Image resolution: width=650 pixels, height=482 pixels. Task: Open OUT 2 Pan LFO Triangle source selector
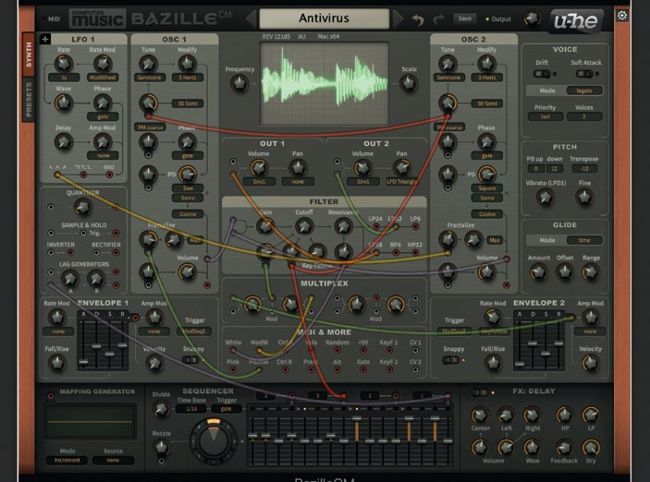pos(401,182)
